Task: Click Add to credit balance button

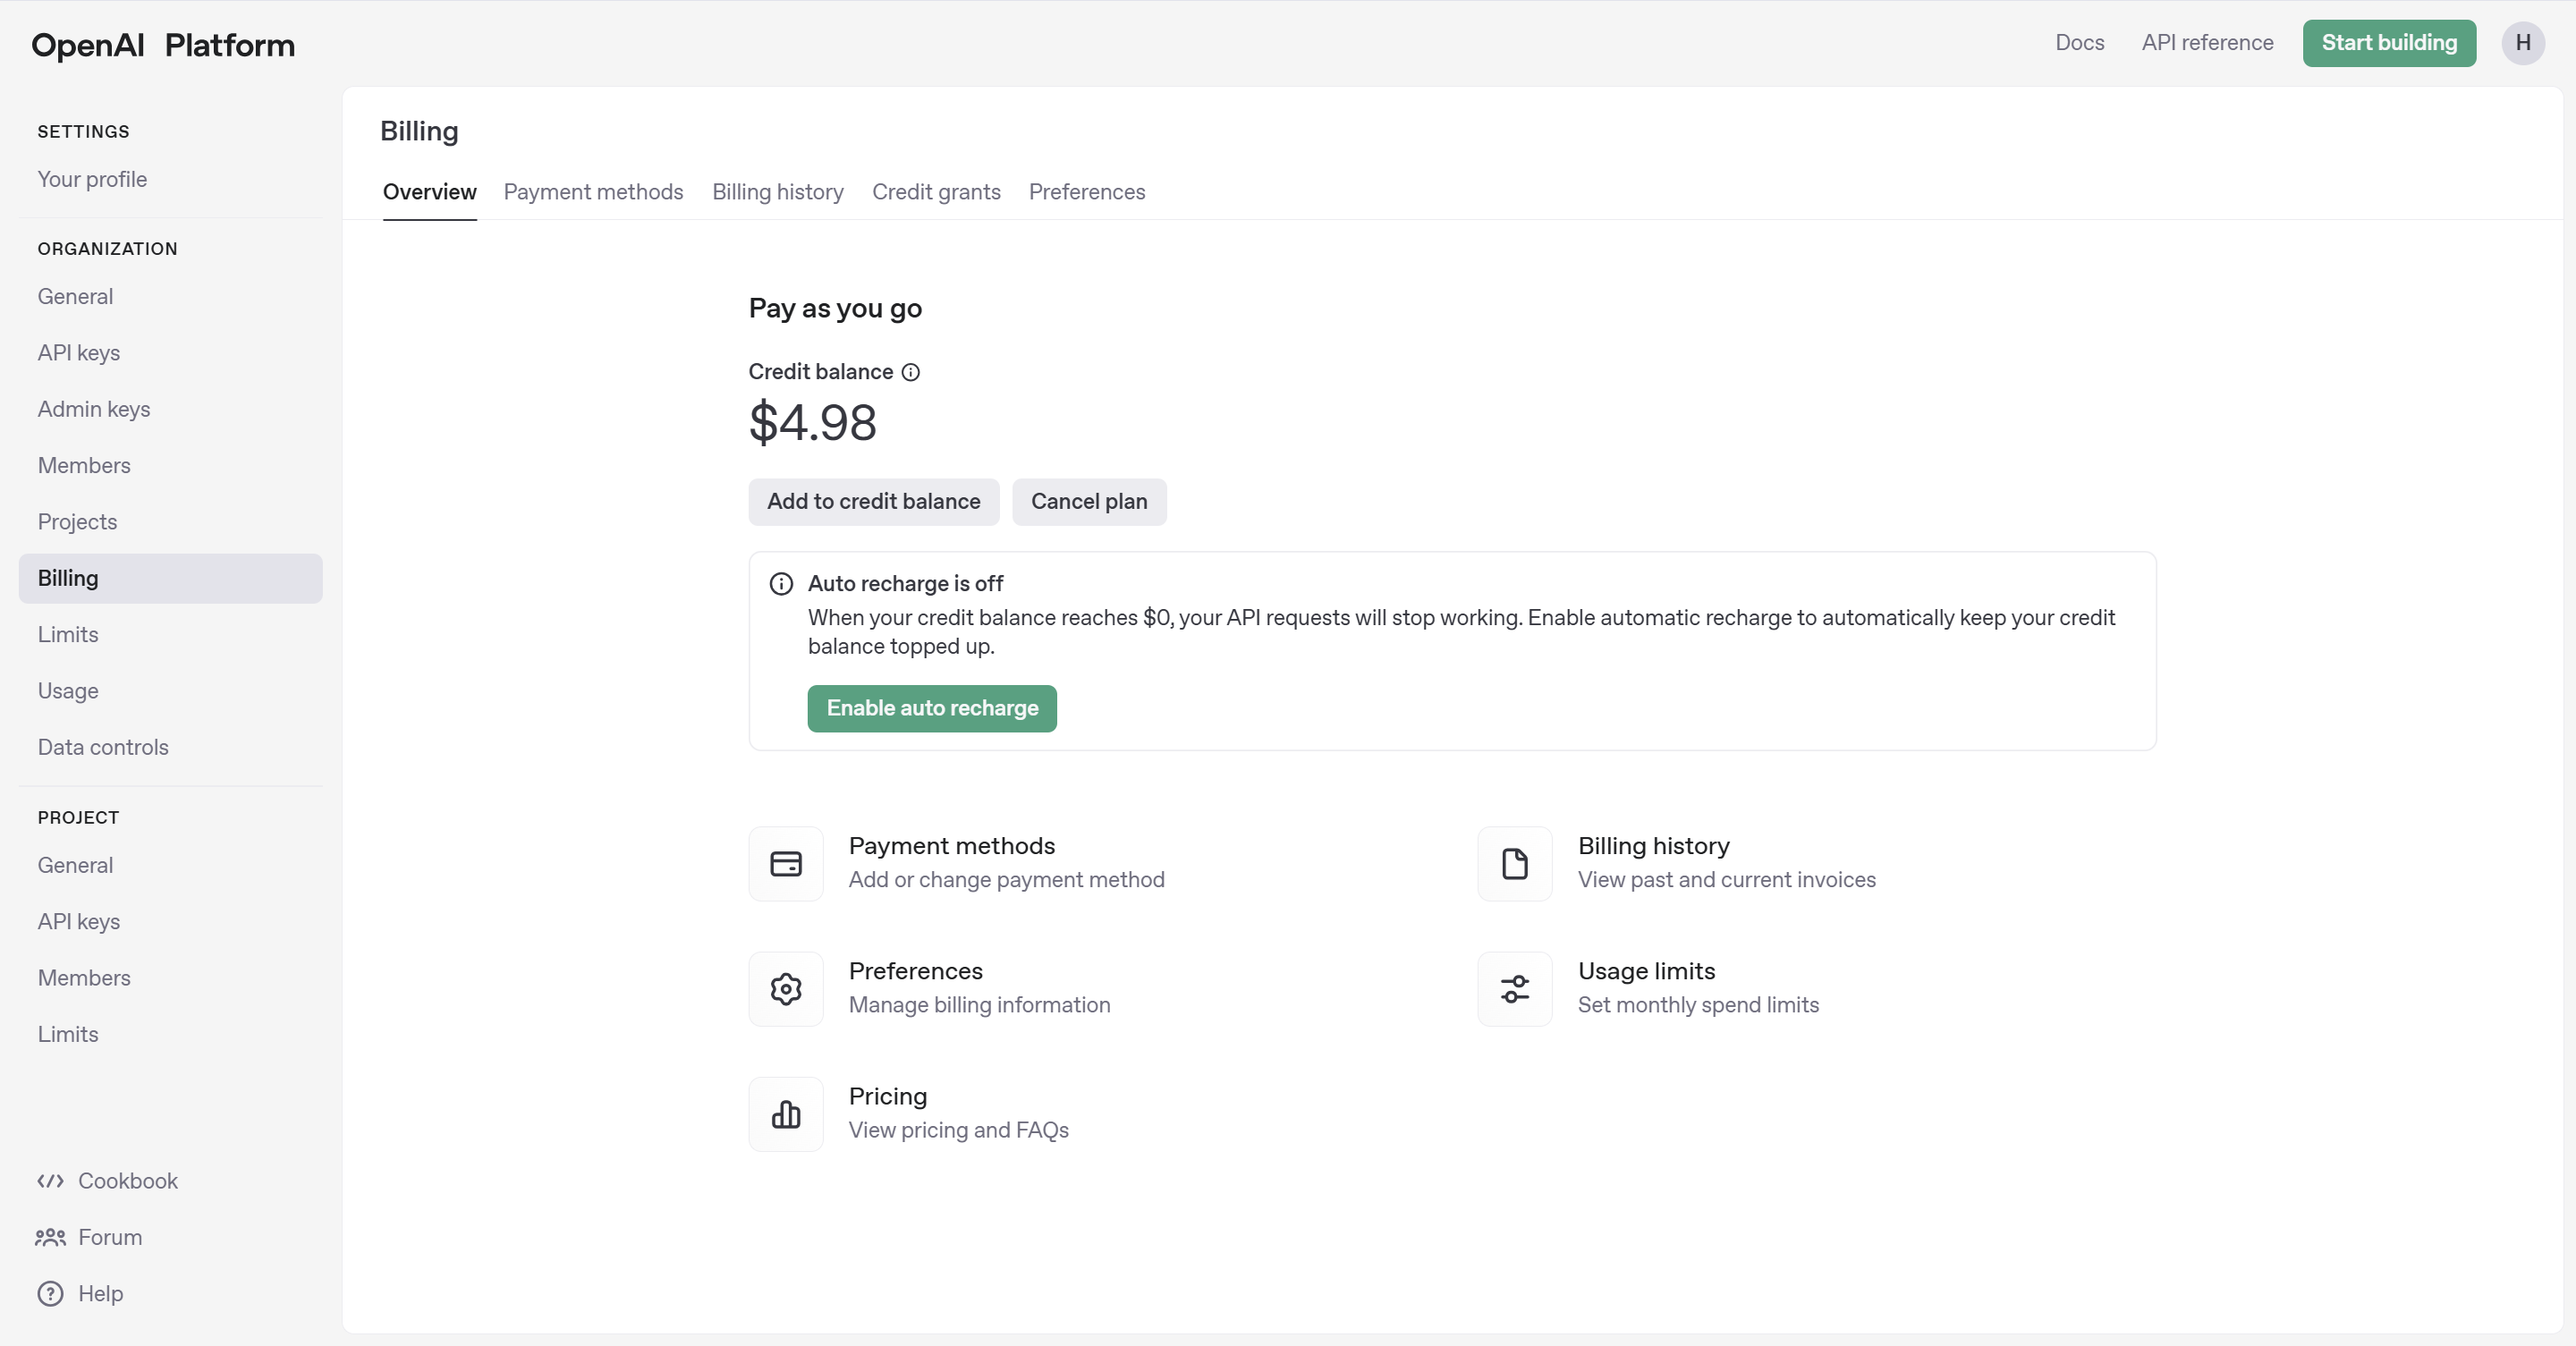Action: click(873, 502)
